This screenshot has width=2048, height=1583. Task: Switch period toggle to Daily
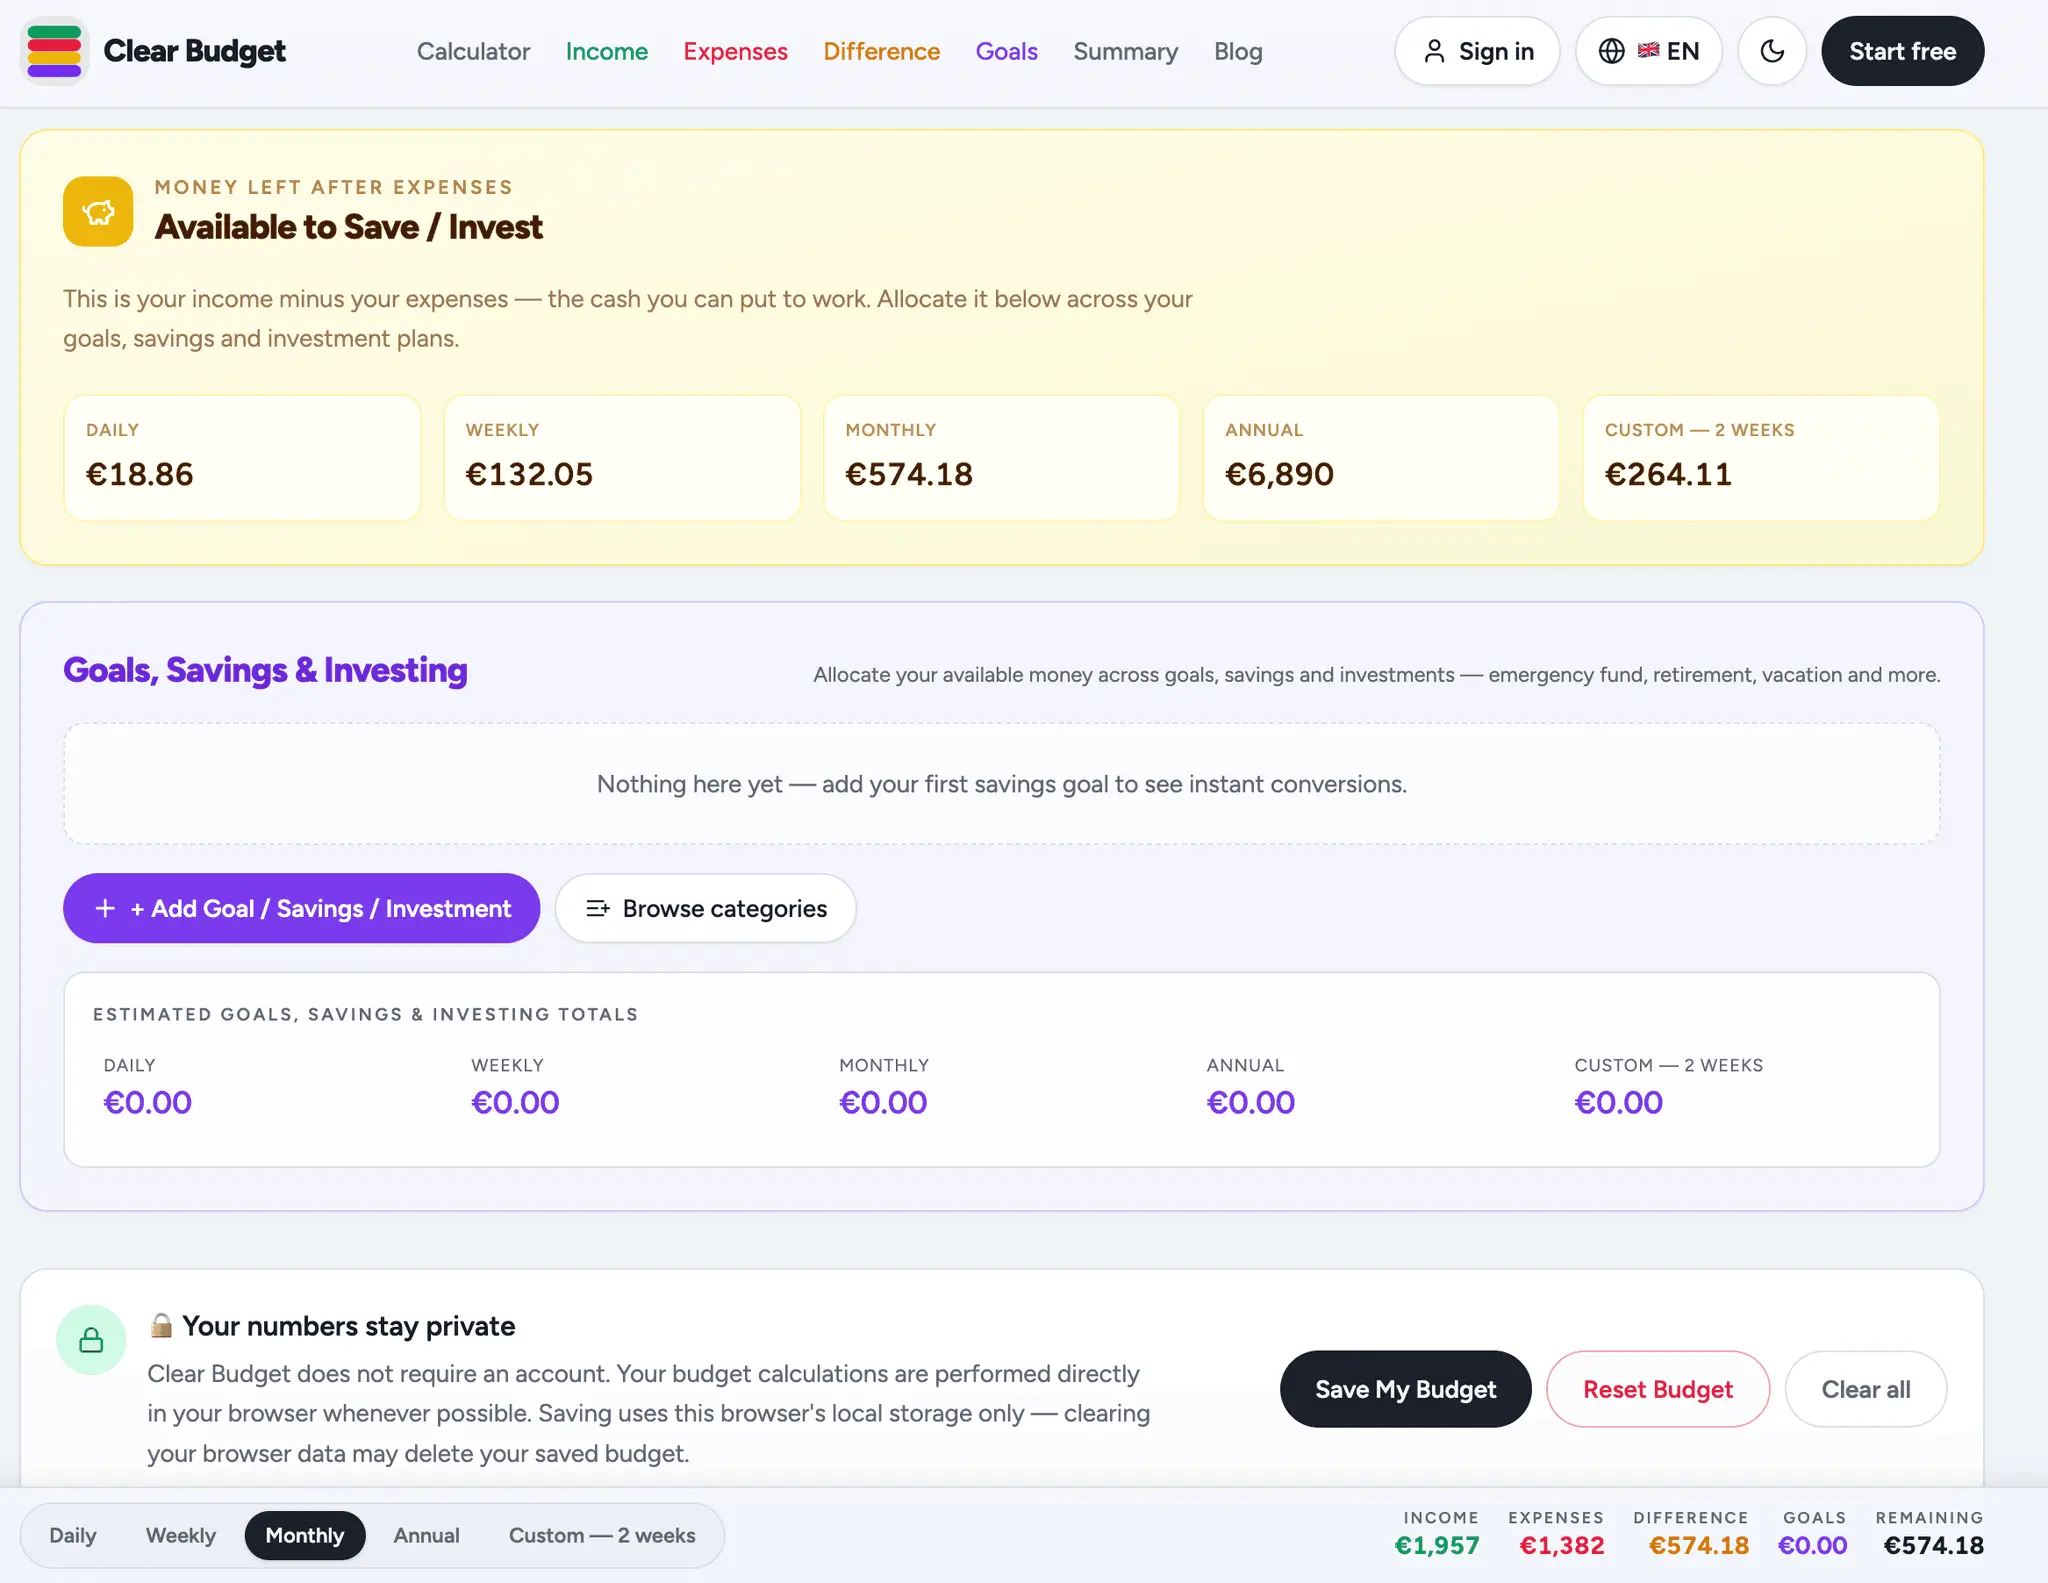[x=73, y=1535]
